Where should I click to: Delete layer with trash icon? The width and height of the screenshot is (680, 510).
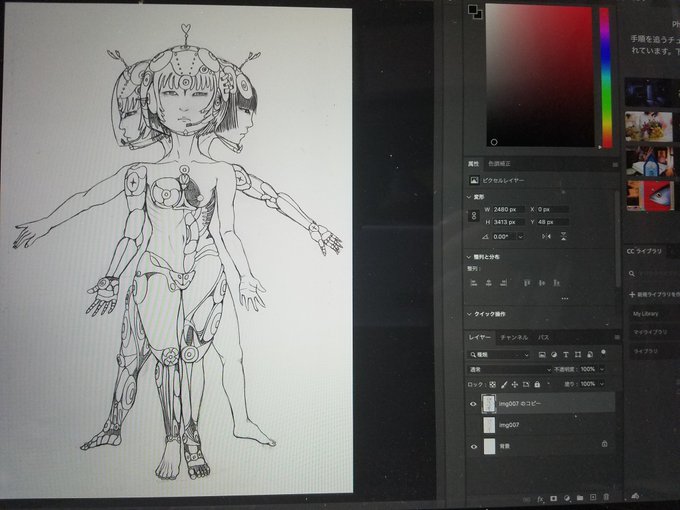pos(606,497)
